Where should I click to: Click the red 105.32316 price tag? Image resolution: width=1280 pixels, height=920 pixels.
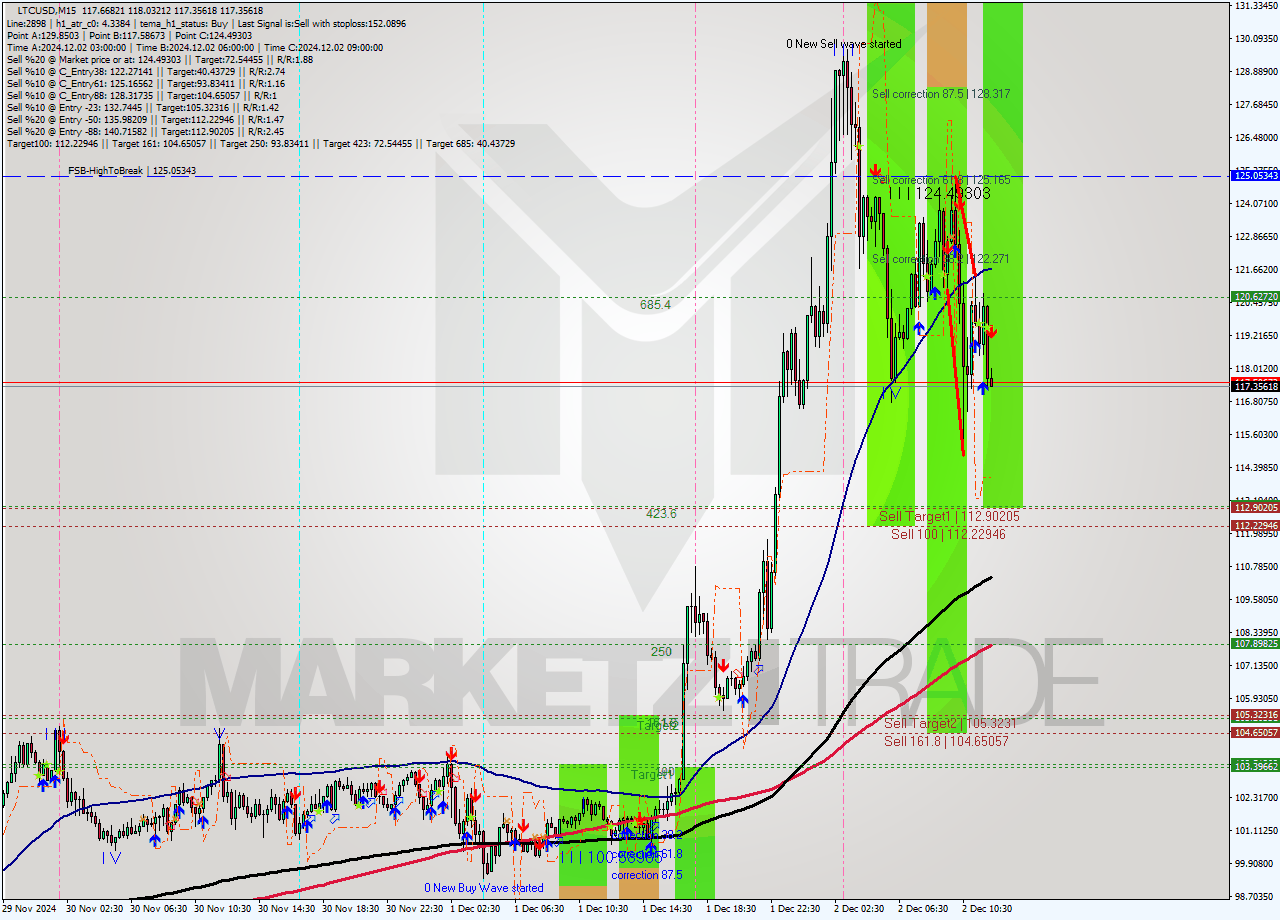[1255, 715]
